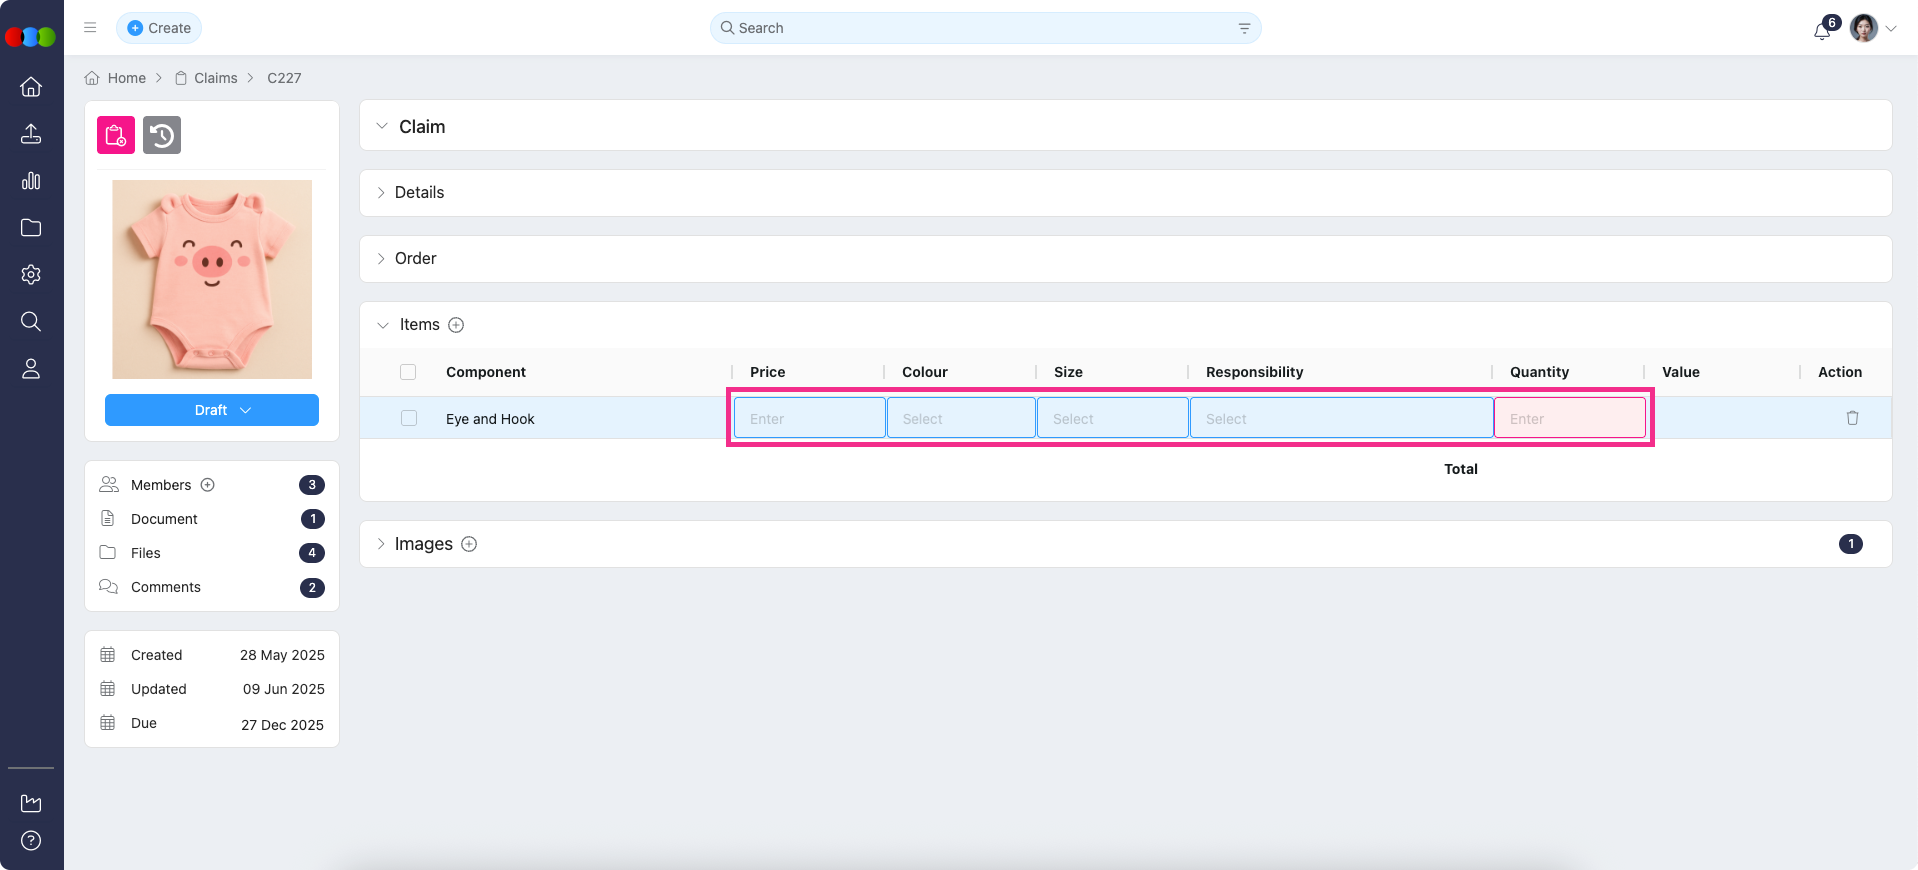This screenshot has height=870, width=1918.
Task: Open the Comments list
Action: 166,587
